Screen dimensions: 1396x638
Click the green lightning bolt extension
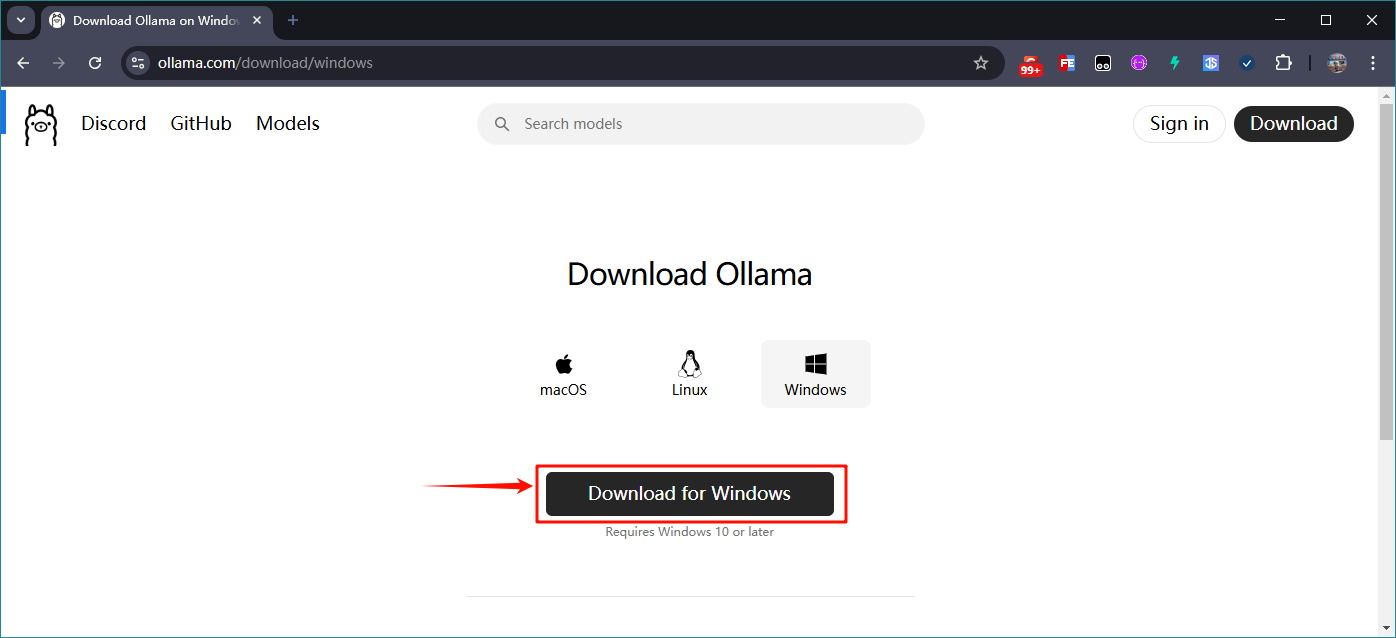pyautogui.click(x=1174, y=62)
